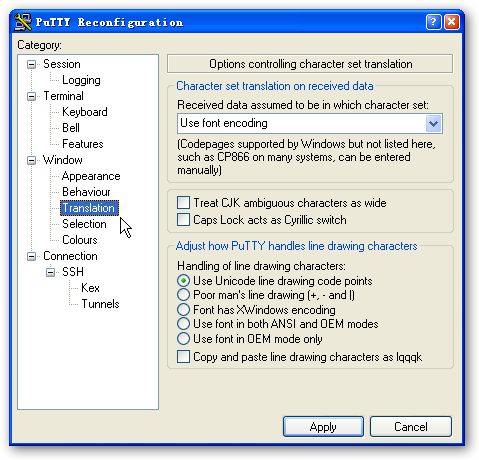The width and height of the screenshot is (479, 460).
Task: Check Copy and paste line drawing as lqqqk
Action: click(183, 357)
